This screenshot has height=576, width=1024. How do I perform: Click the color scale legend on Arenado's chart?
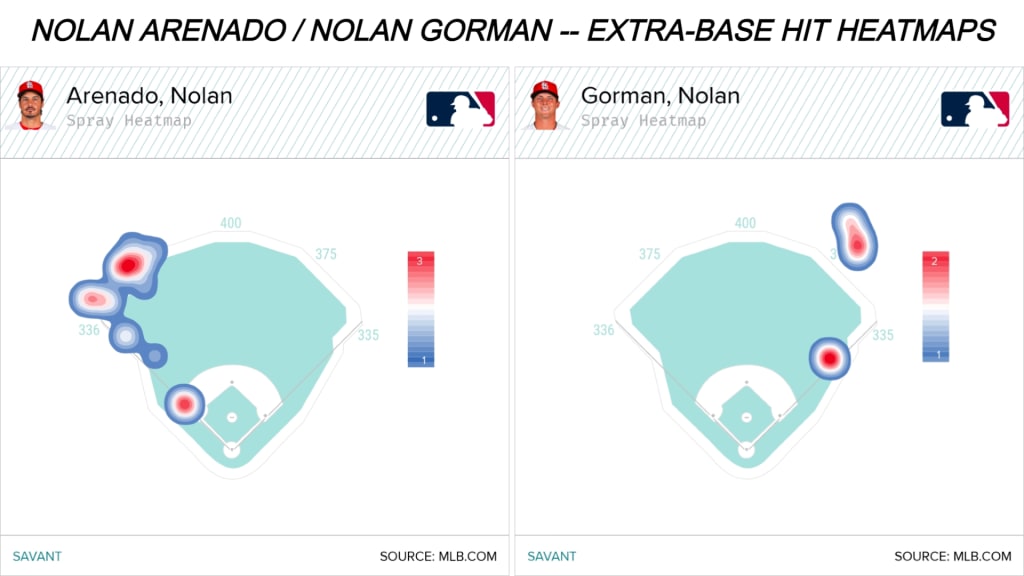pyautogui.click(x=420, y=309)
